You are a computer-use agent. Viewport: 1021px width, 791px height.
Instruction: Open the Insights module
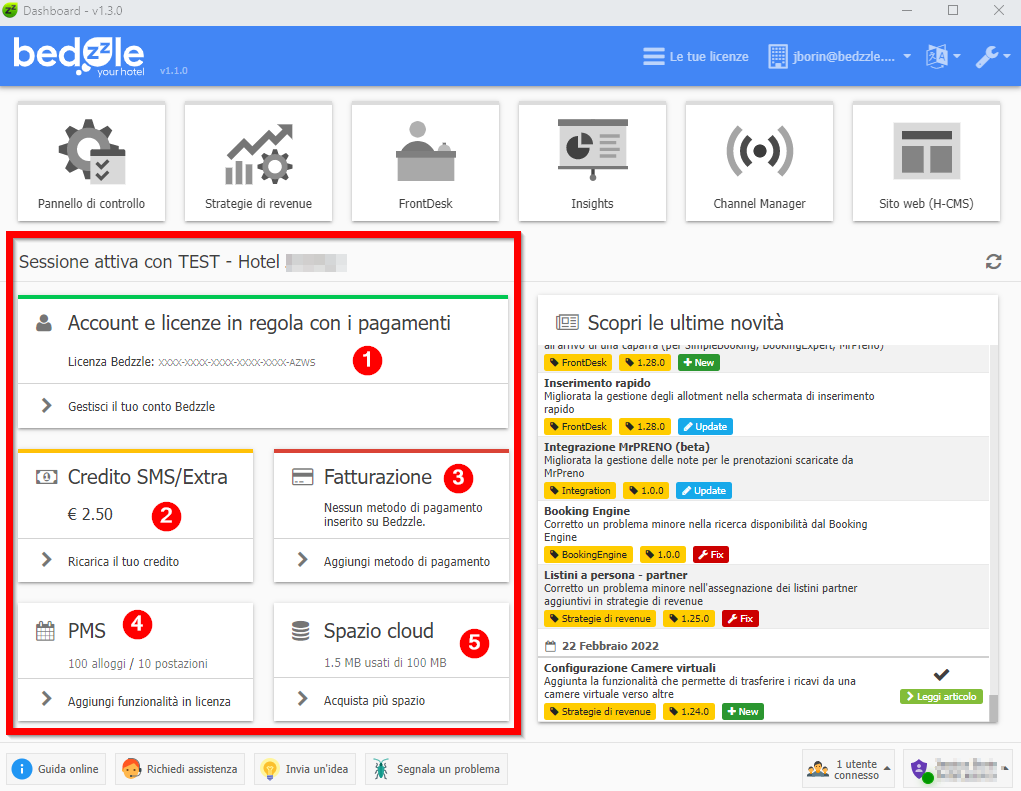coord(593,162)
